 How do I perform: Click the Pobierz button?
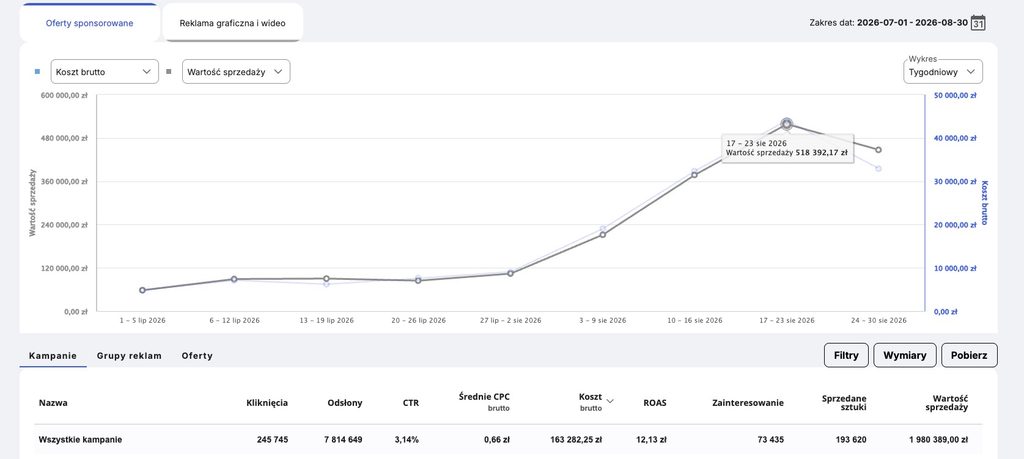coord(969,355)
